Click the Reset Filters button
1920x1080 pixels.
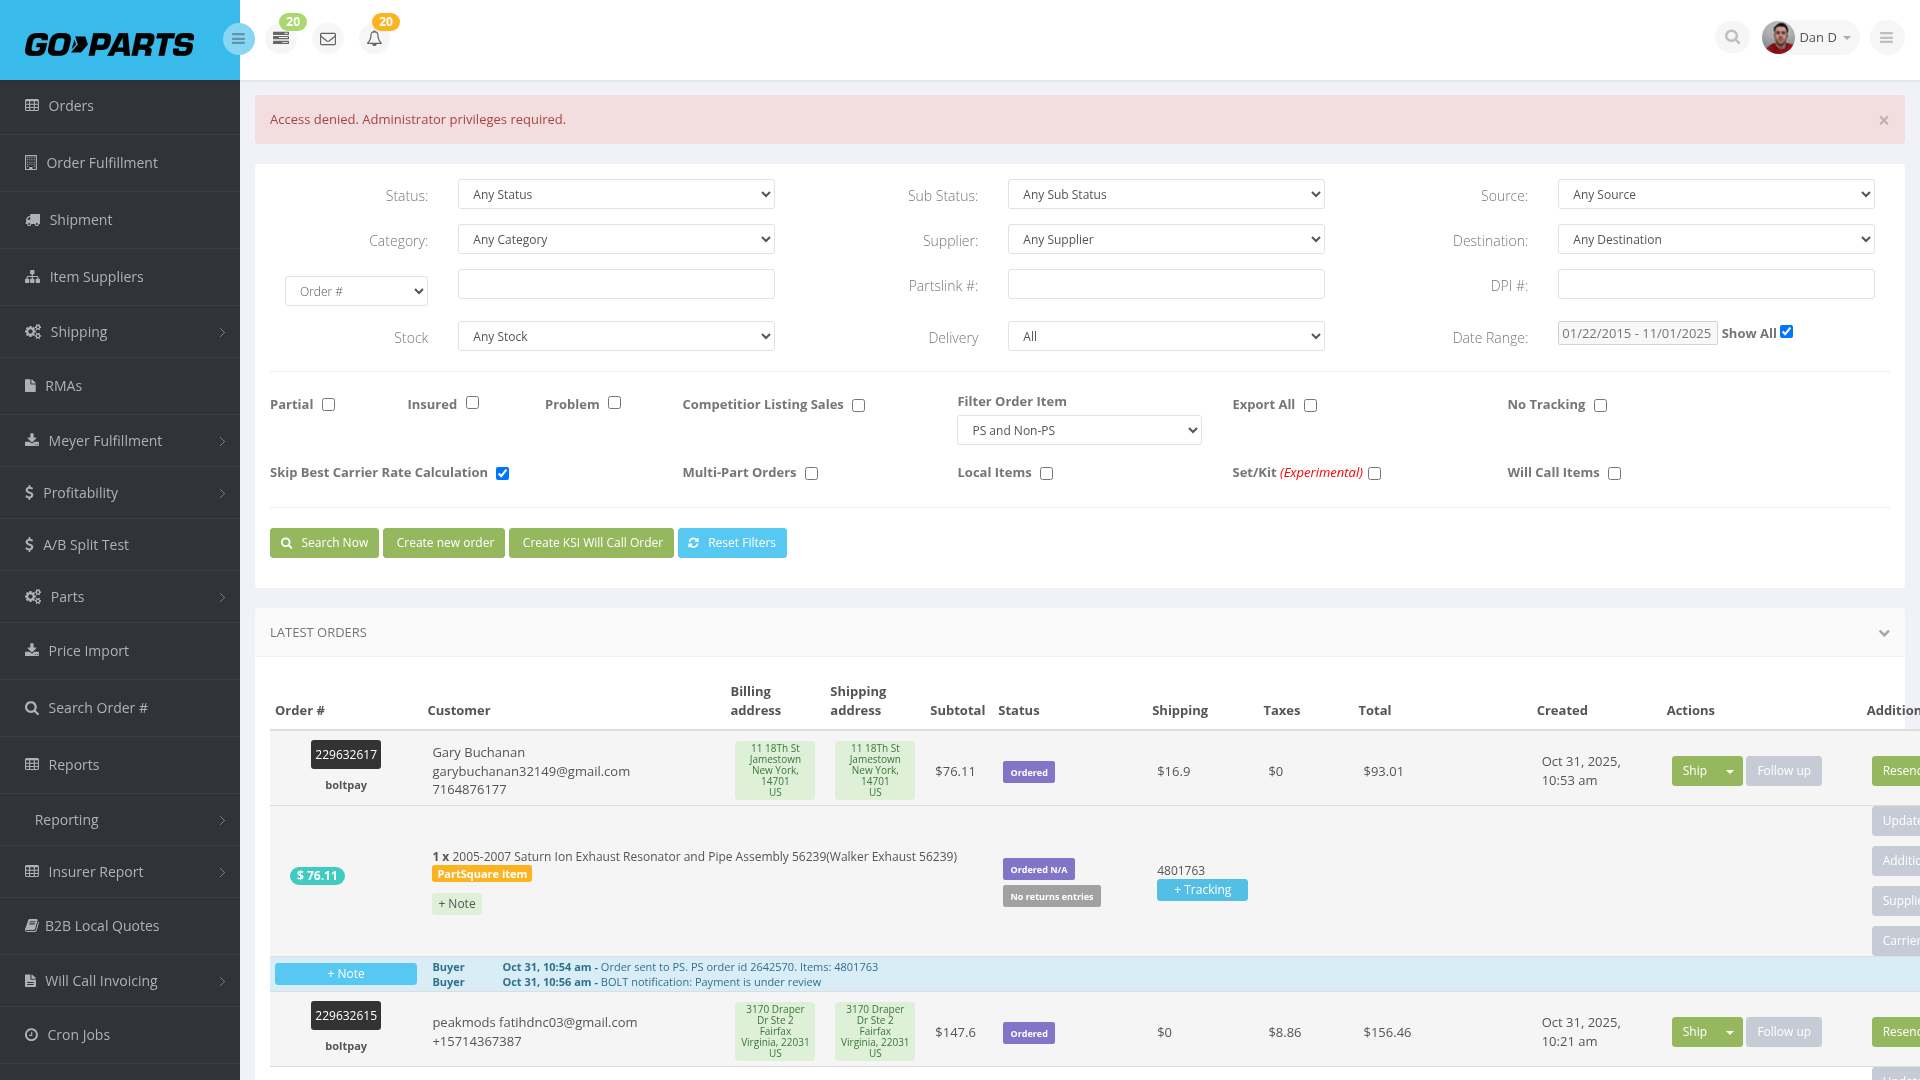pos(732,543)
